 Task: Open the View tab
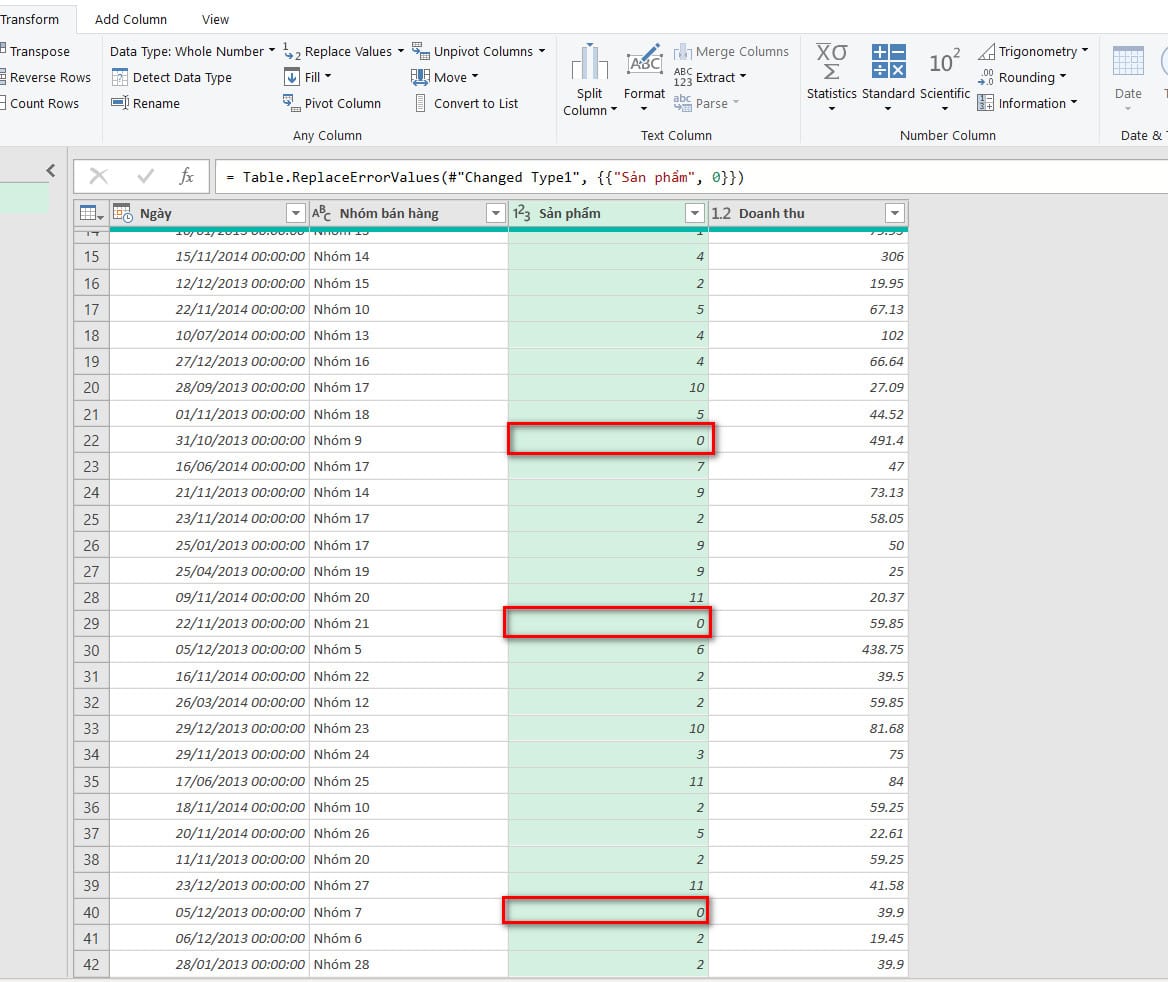[215, 19]
